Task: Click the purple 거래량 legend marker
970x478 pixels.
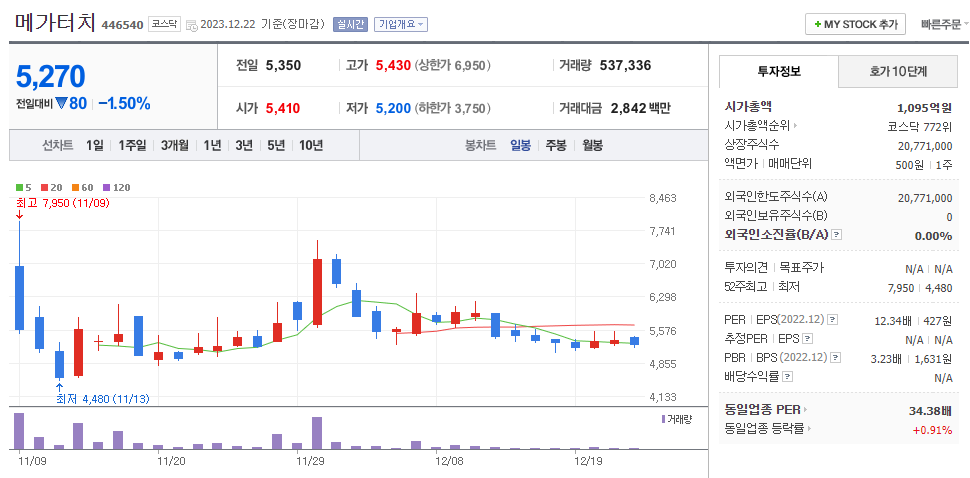Action: (664, 419)
